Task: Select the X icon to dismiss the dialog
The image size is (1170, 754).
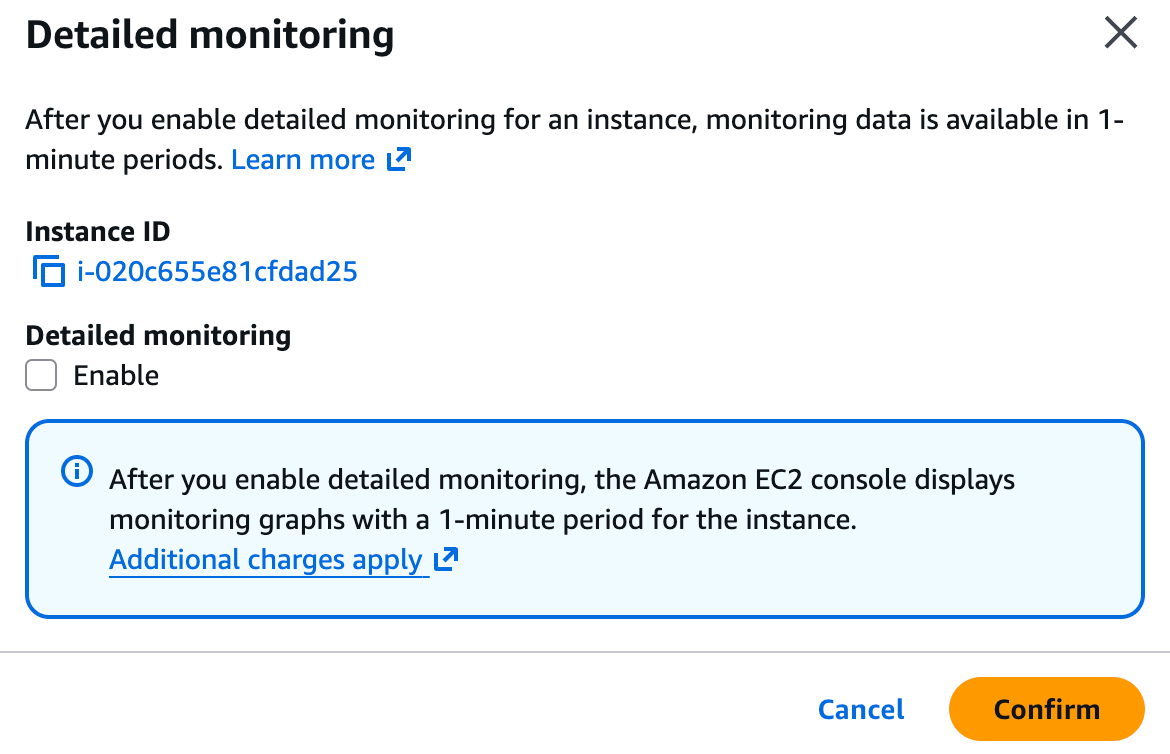Action: [1120, 33]
